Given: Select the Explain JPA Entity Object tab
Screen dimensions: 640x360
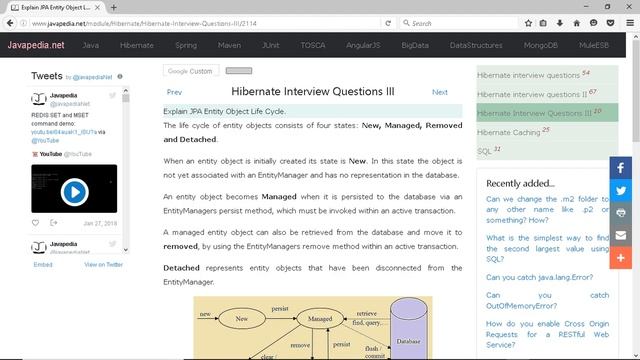Looking at the screenshot, I should [x=55, y=7].
